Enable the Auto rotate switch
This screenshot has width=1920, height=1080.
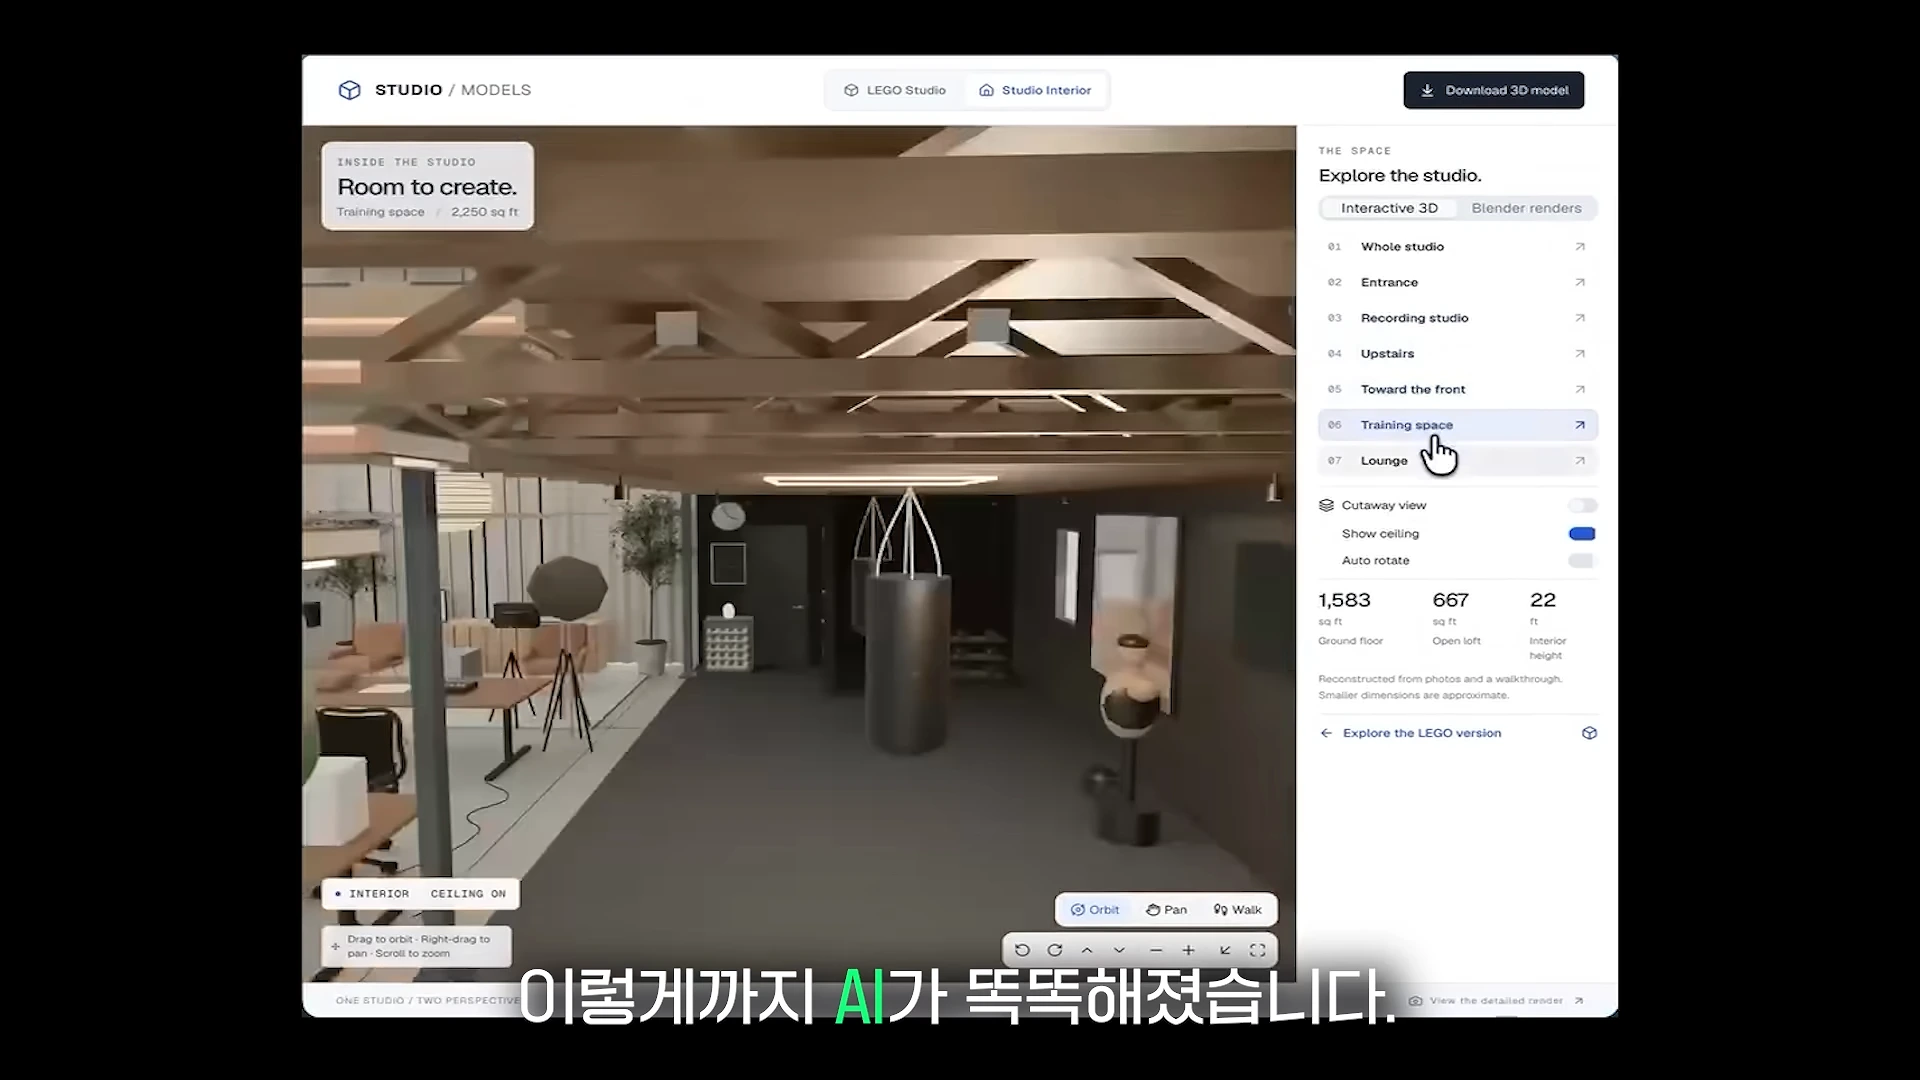point(1582,561)
